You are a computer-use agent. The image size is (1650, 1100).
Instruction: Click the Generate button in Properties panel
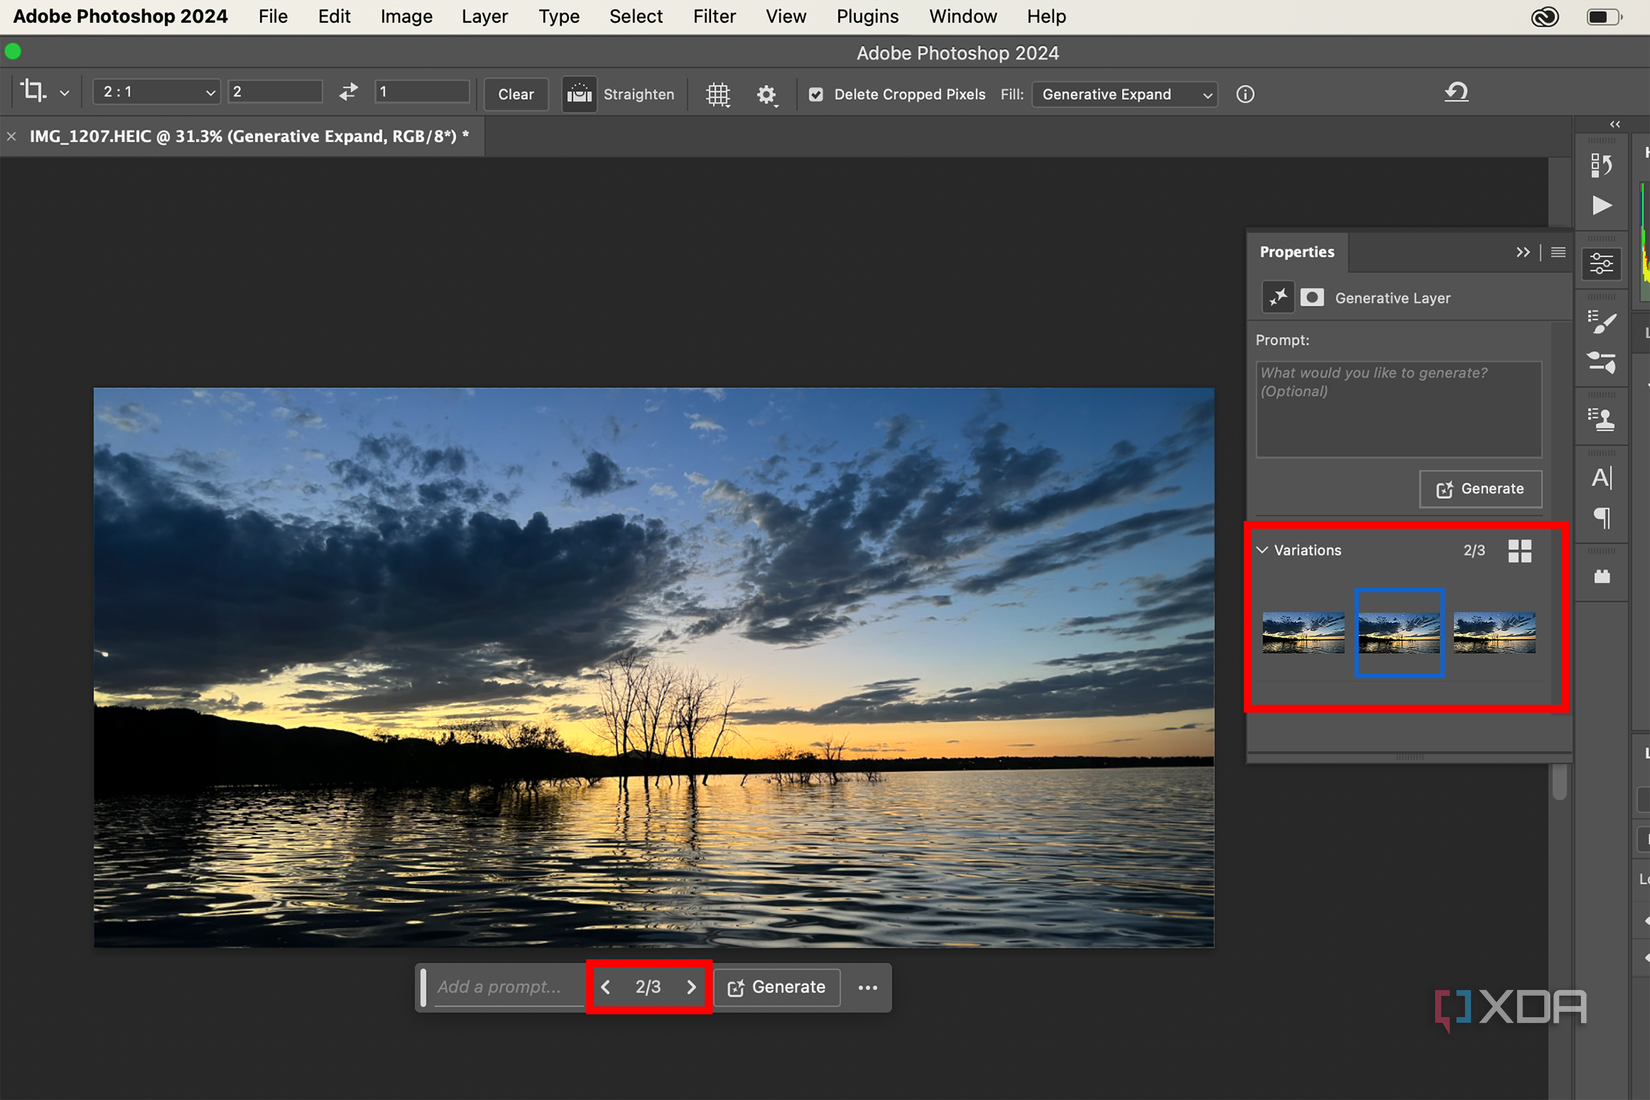(1481, 489)
